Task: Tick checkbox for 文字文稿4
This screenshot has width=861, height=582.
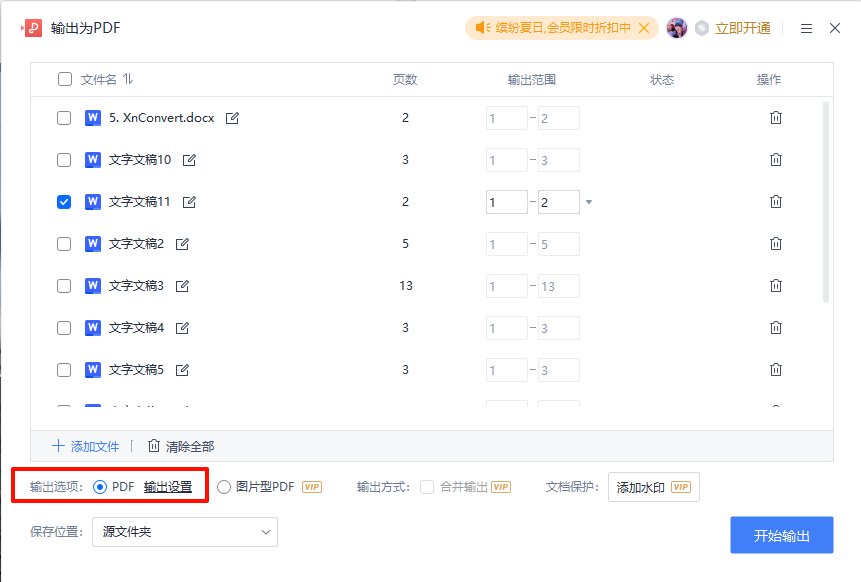Action: tap(64, 328)
